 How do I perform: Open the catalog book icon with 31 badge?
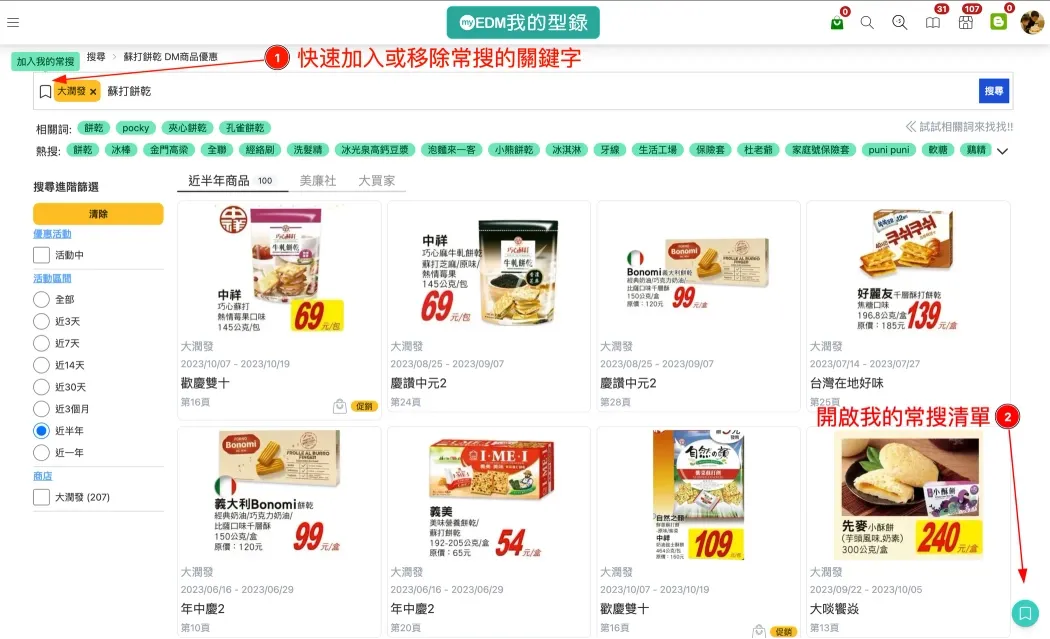[933, 23]
